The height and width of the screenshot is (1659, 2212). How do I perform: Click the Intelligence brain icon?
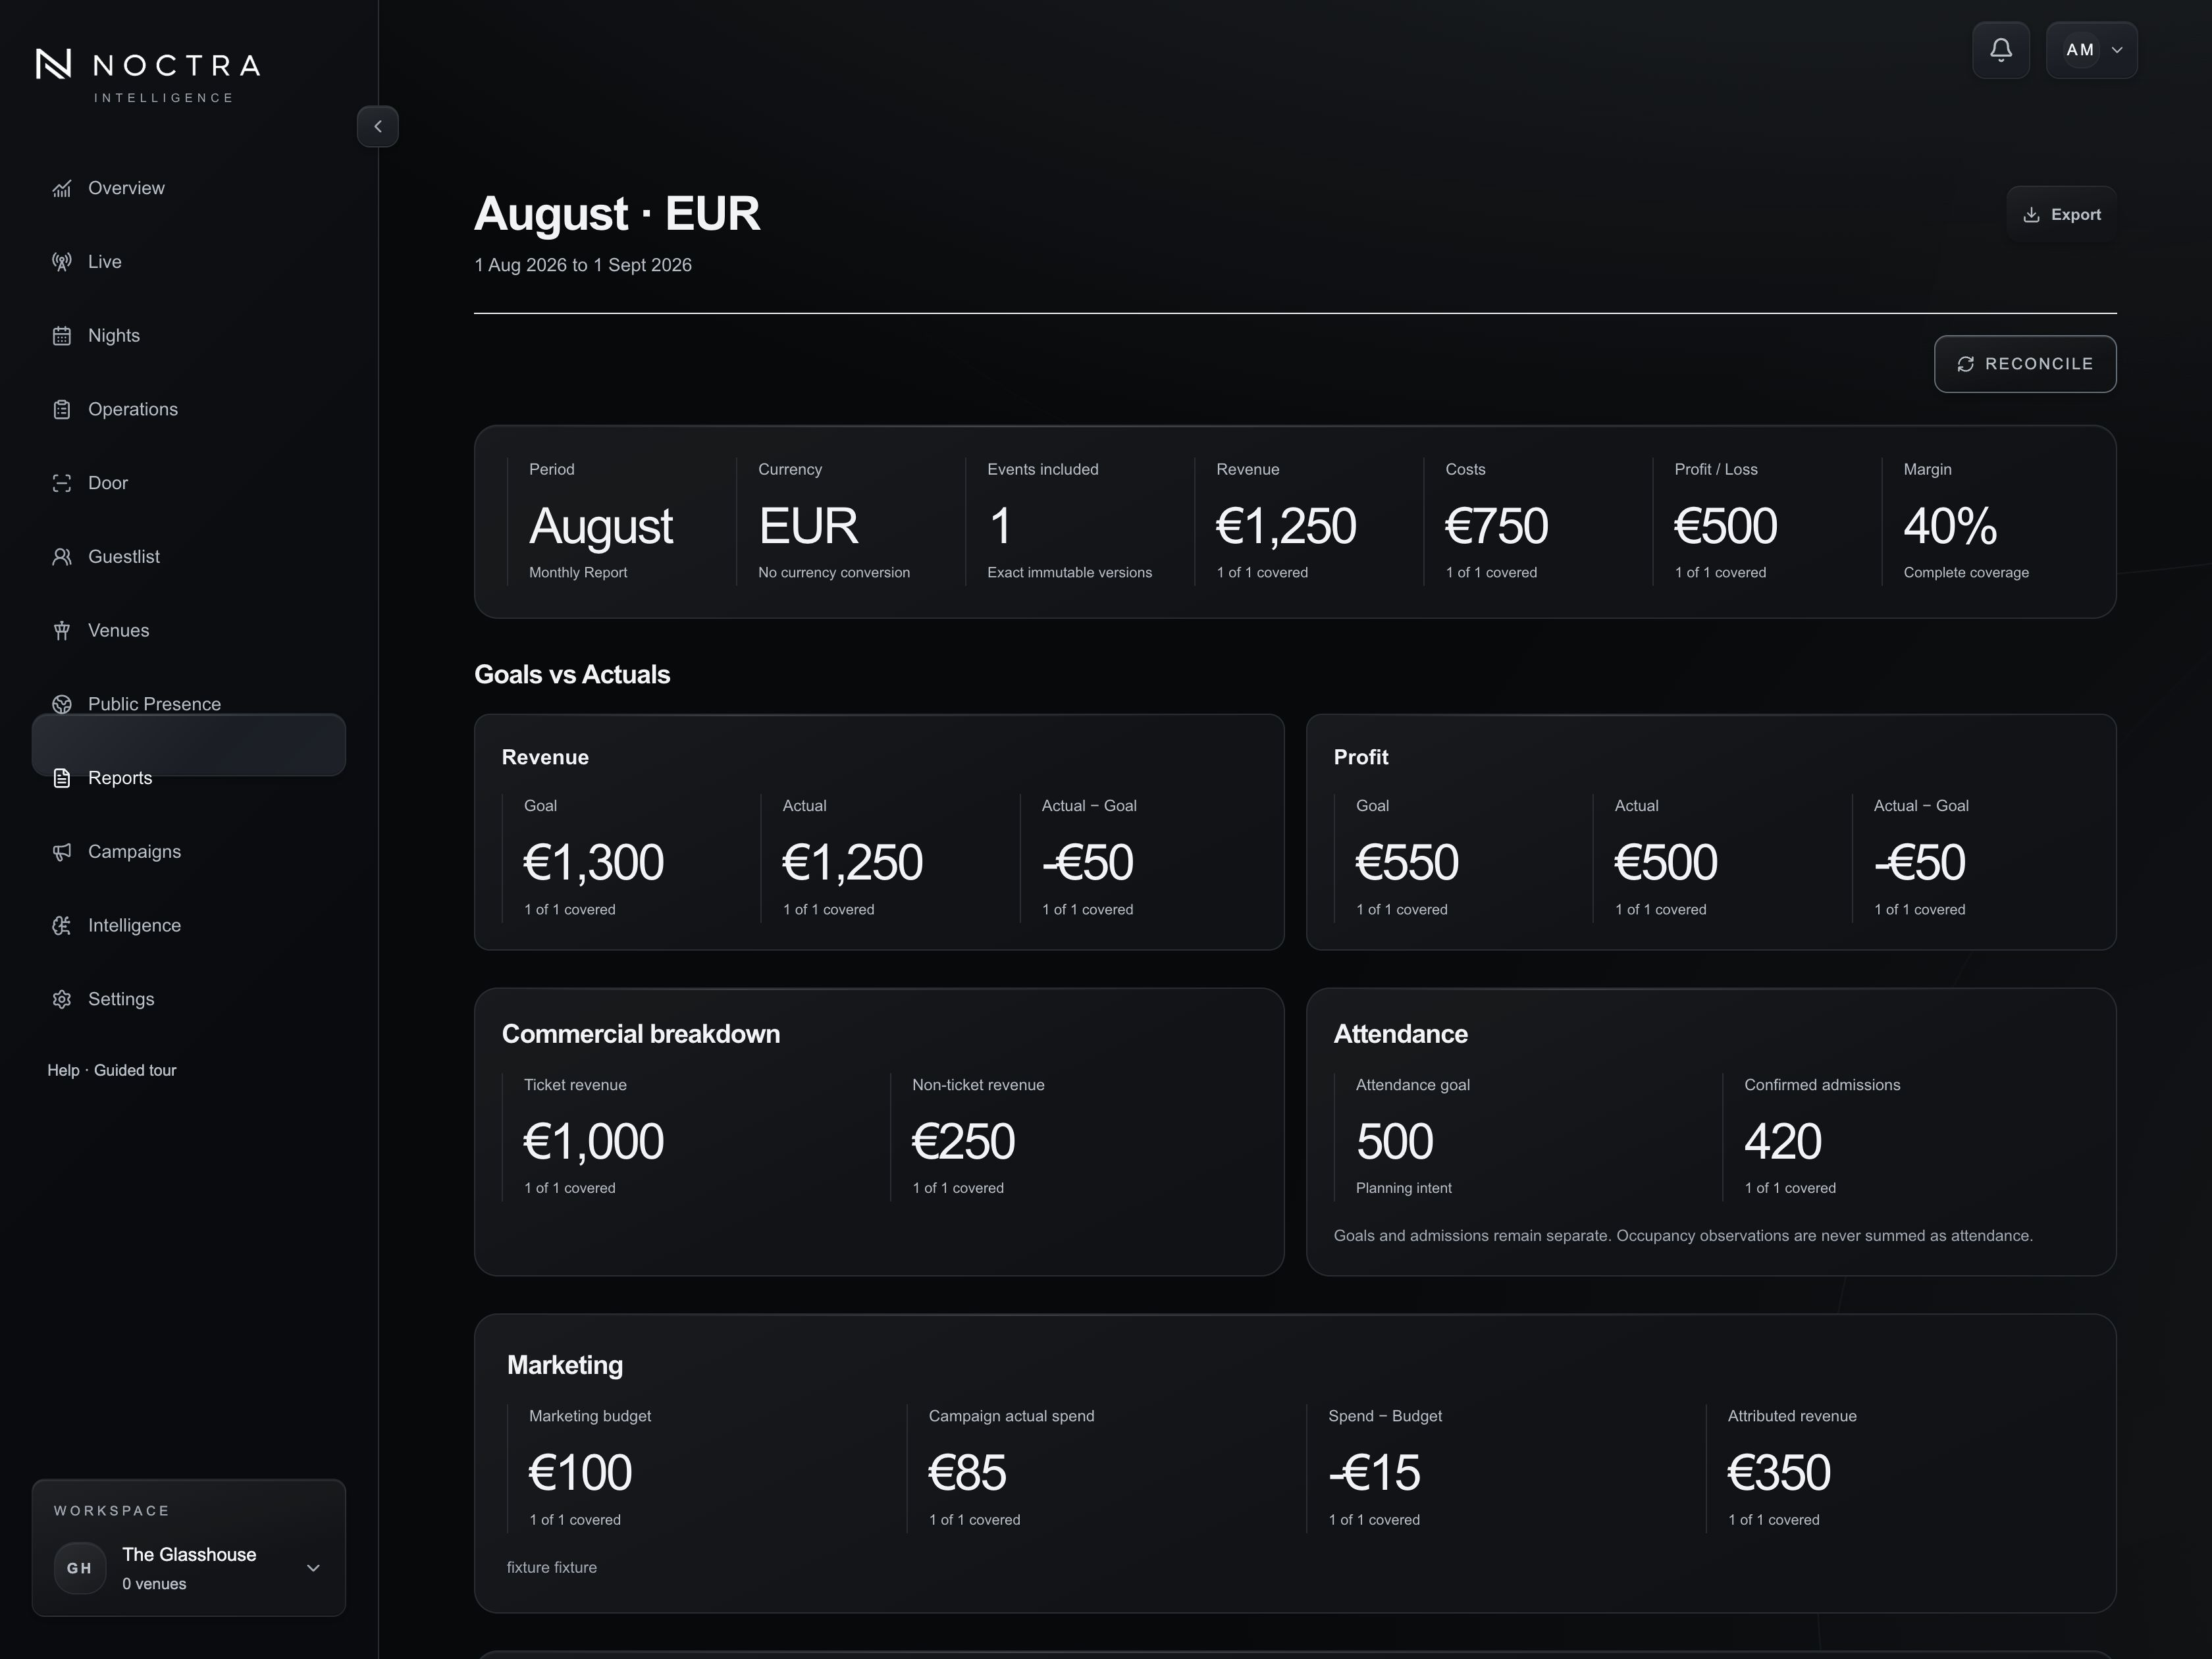pos(62,925)
